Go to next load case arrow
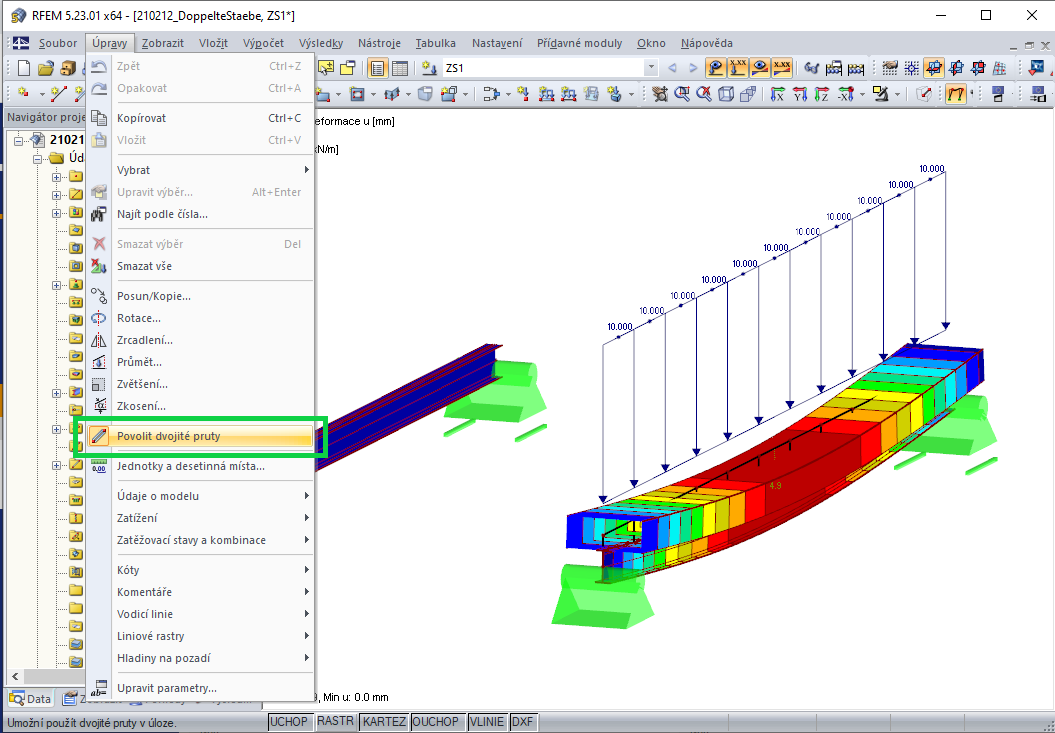1055x733 pixels. click(x=693, y=67)
